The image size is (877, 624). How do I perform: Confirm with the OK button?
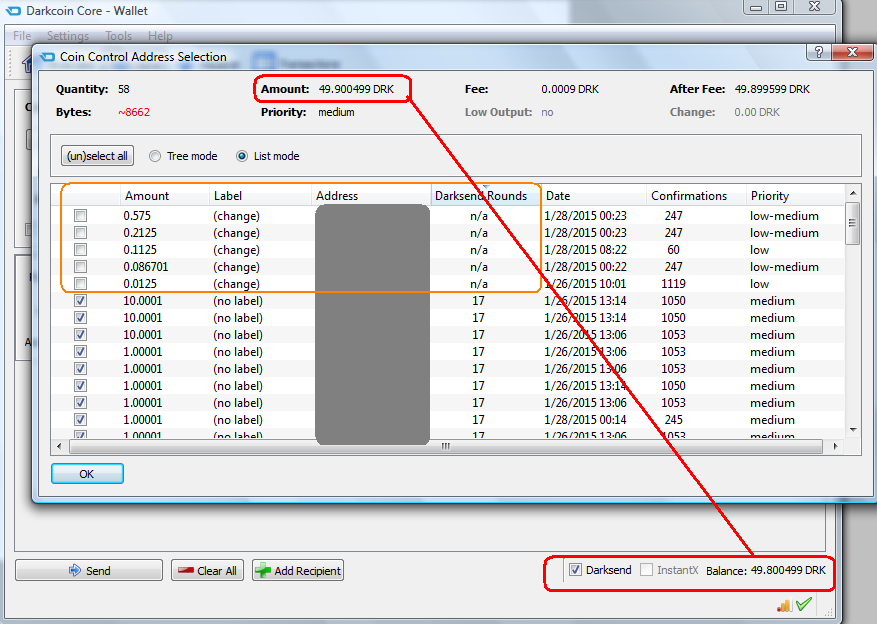point(87,474)
